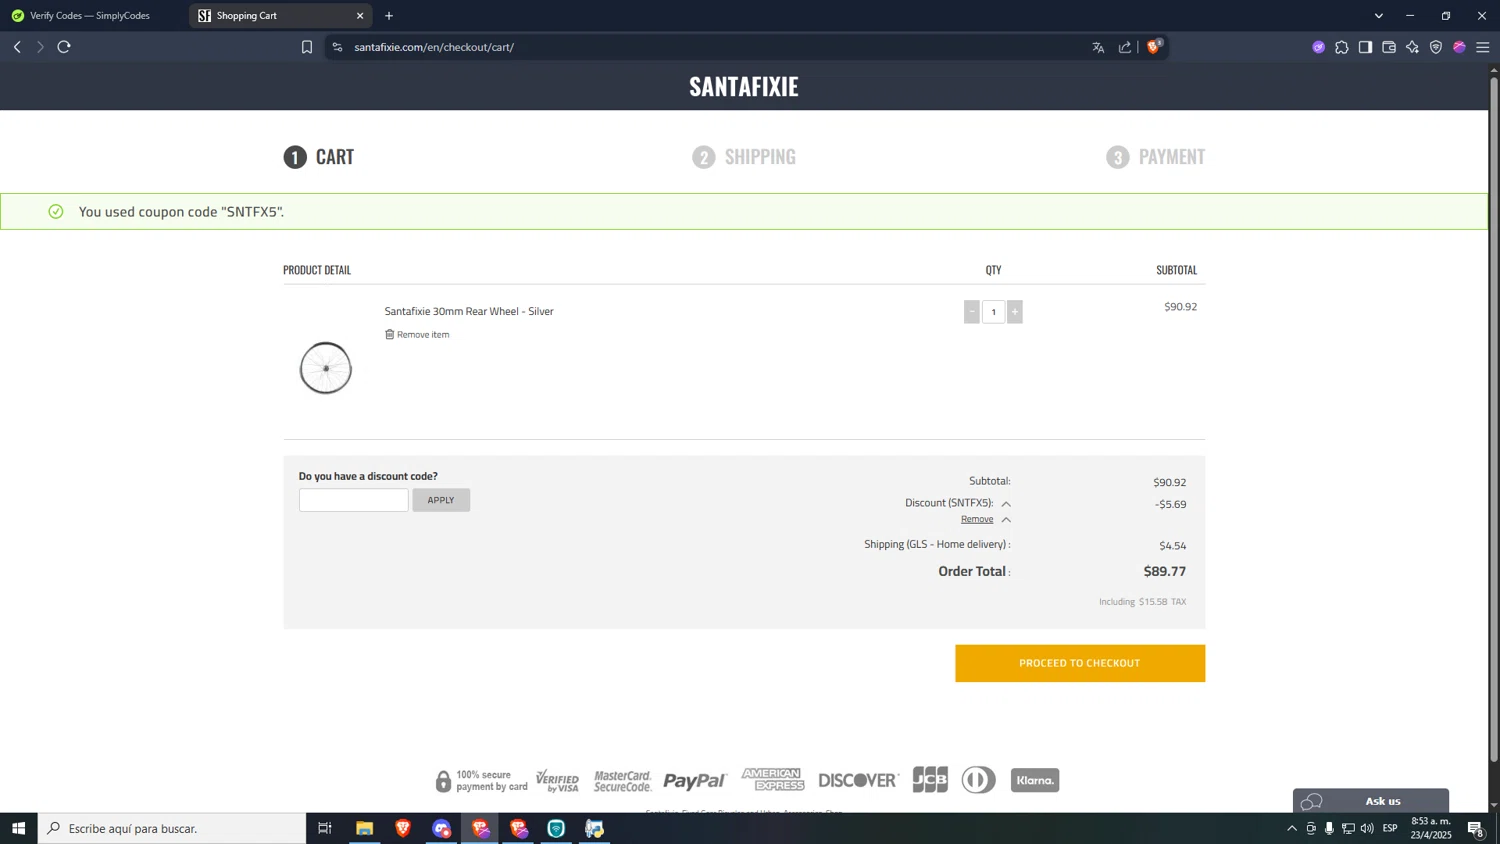
Task: Click the network tray icon
Action: pos(1348,828)
